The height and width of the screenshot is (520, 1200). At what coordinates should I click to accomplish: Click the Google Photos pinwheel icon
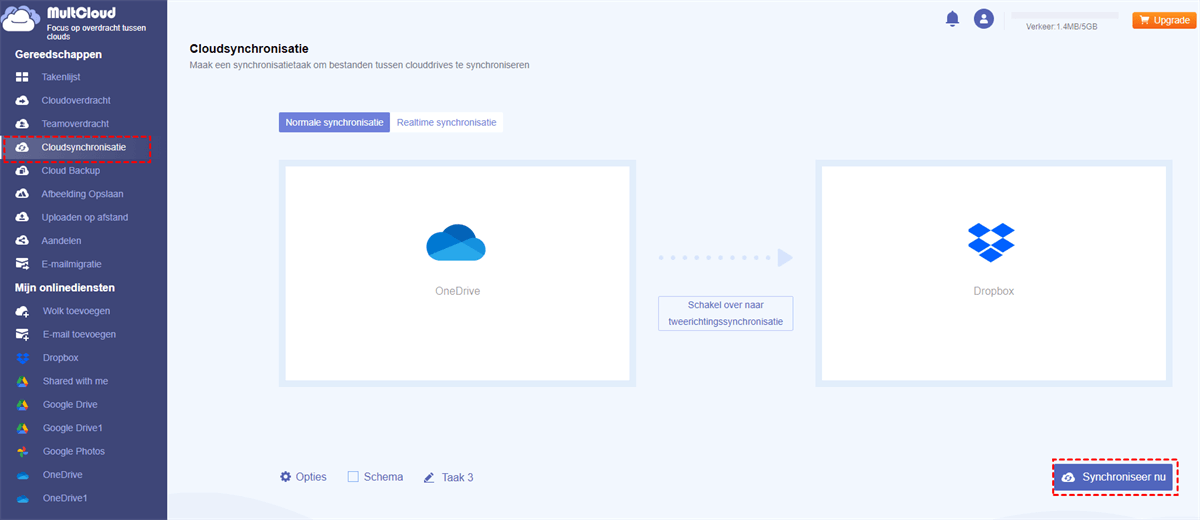pyautogui.click(x=22, y=452)
